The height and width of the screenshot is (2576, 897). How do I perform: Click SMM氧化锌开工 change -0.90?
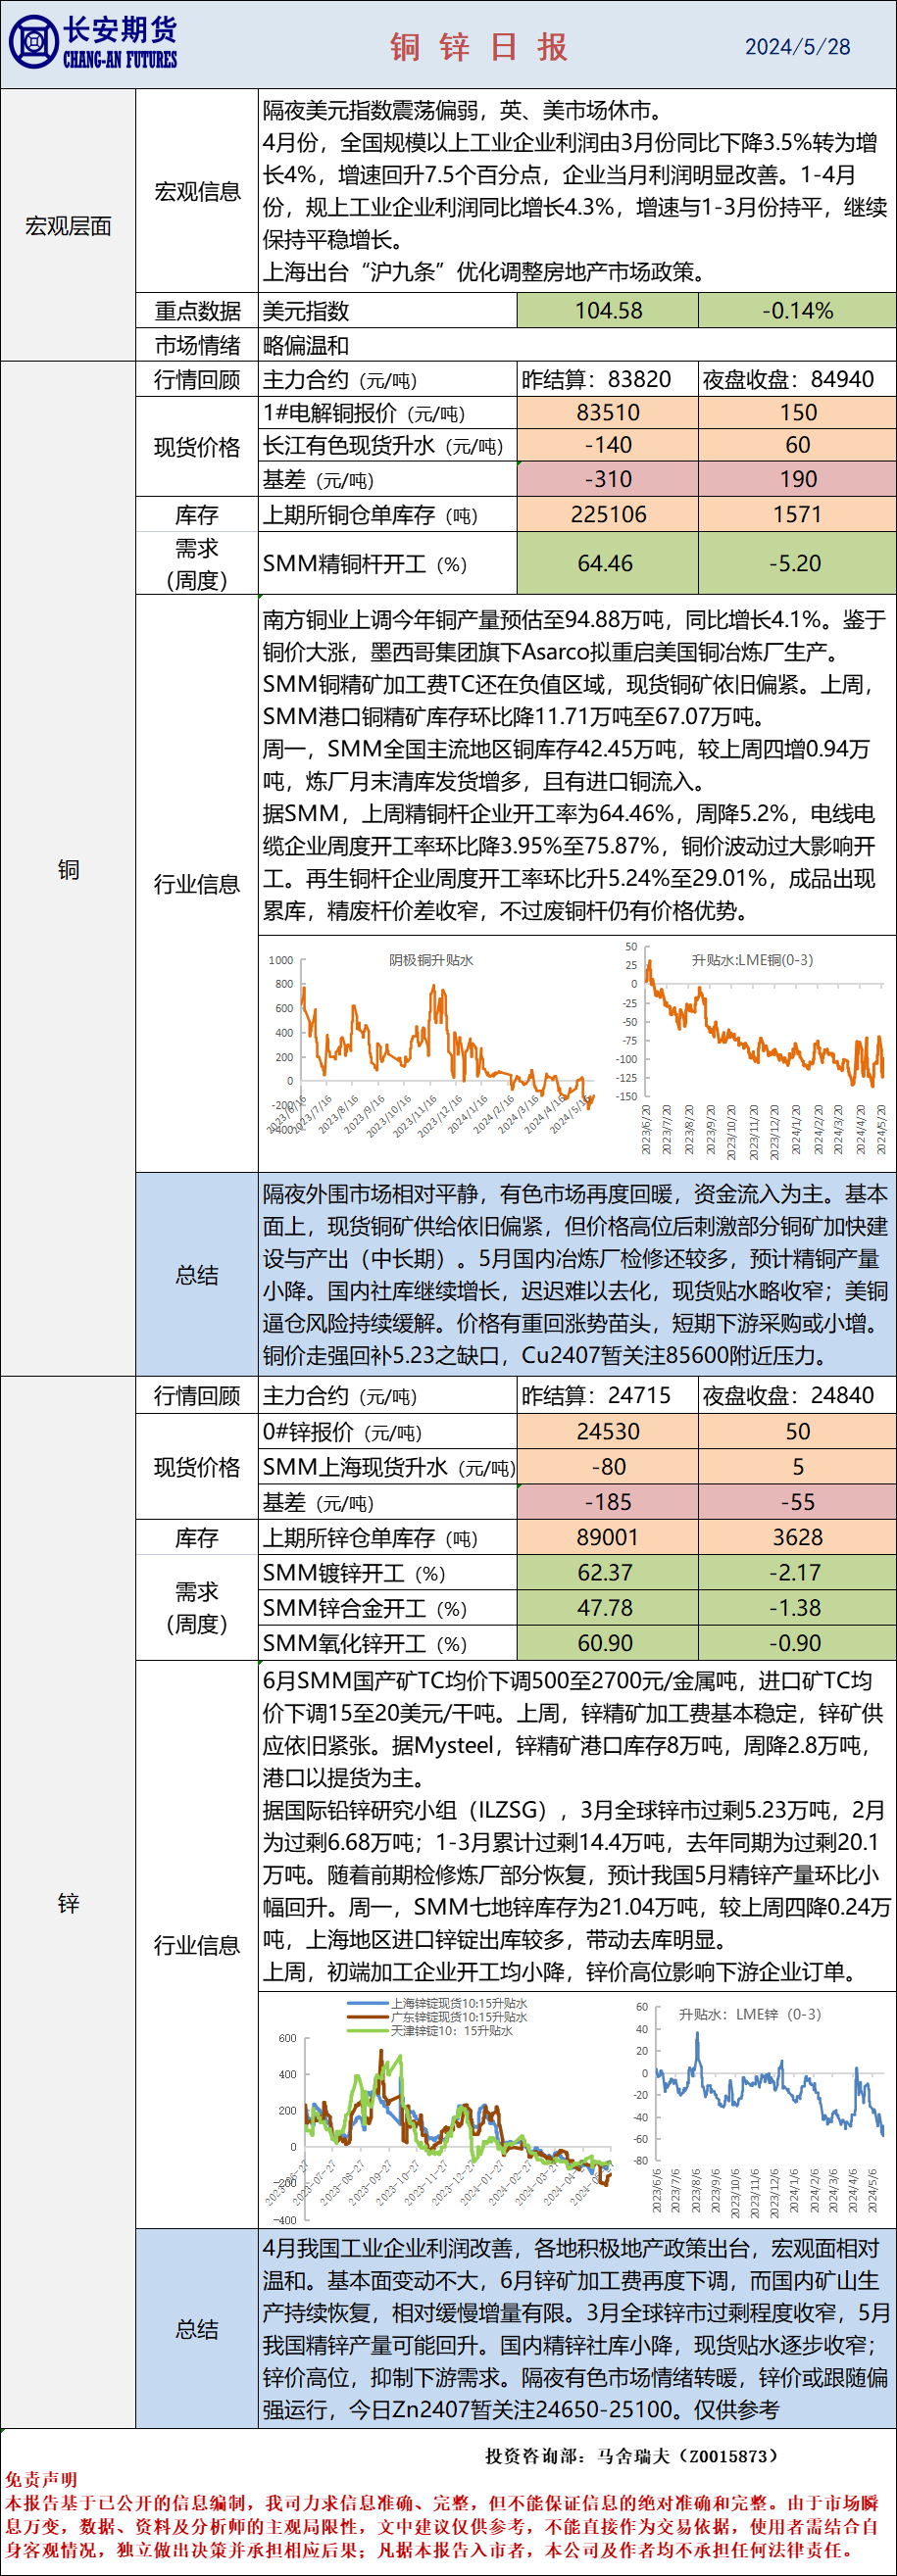[x=797, y=1643]
